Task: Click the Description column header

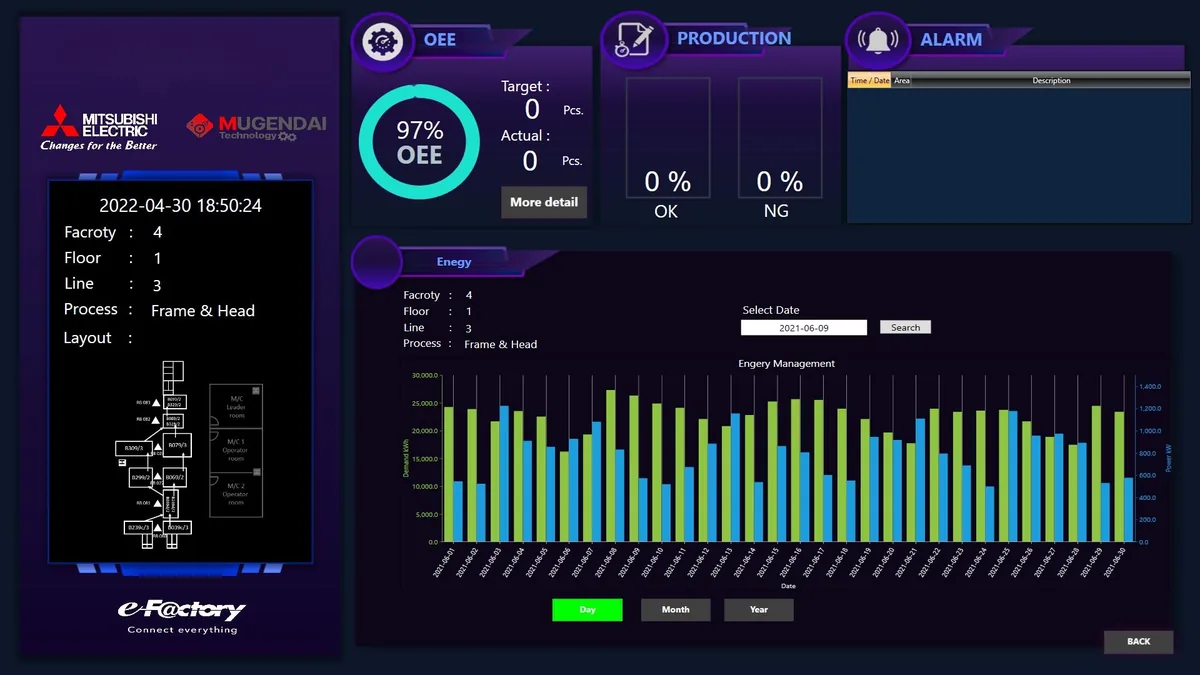Action: tap(1051, 81)
